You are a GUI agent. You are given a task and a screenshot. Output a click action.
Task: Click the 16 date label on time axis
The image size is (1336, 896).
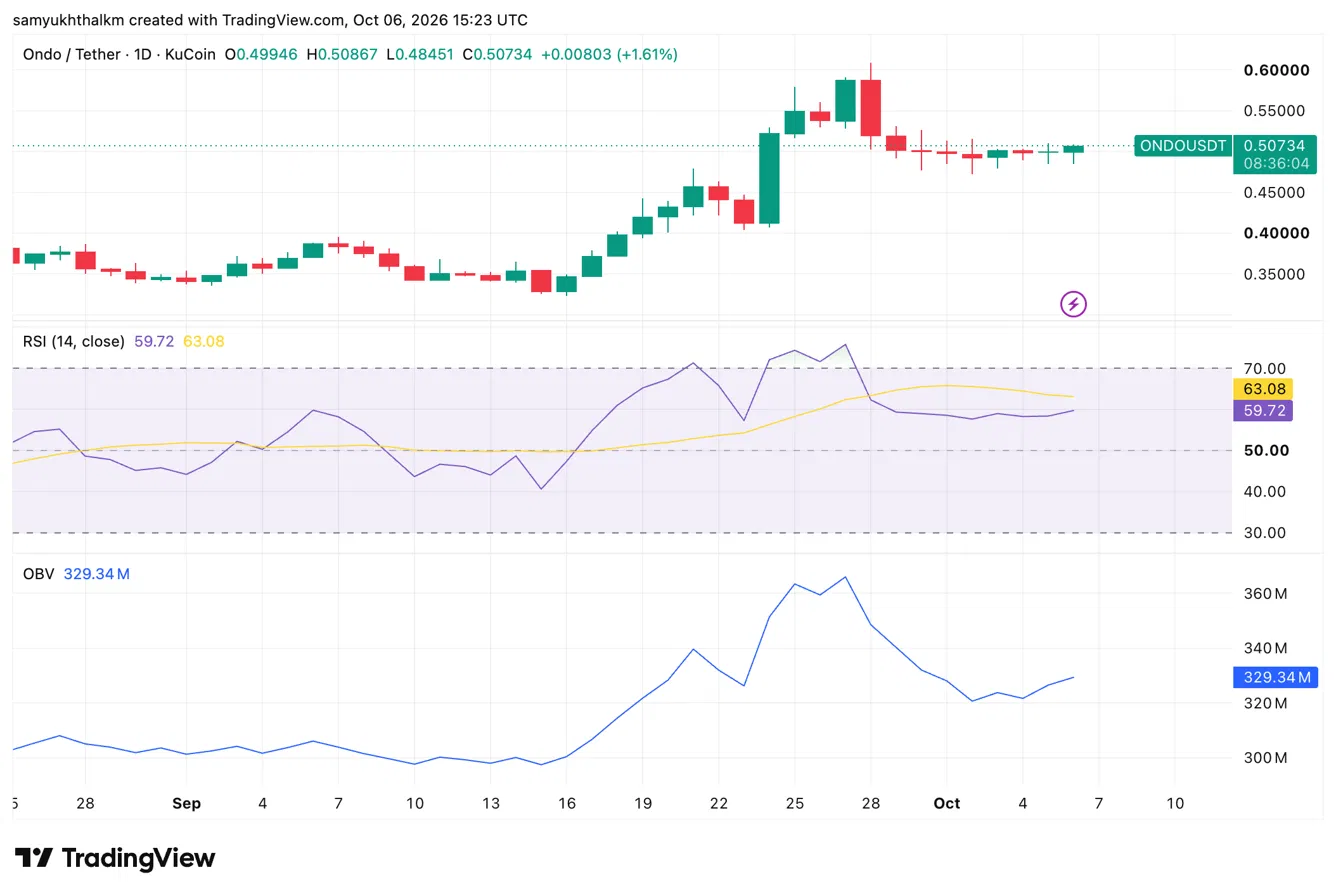point(566,803)
